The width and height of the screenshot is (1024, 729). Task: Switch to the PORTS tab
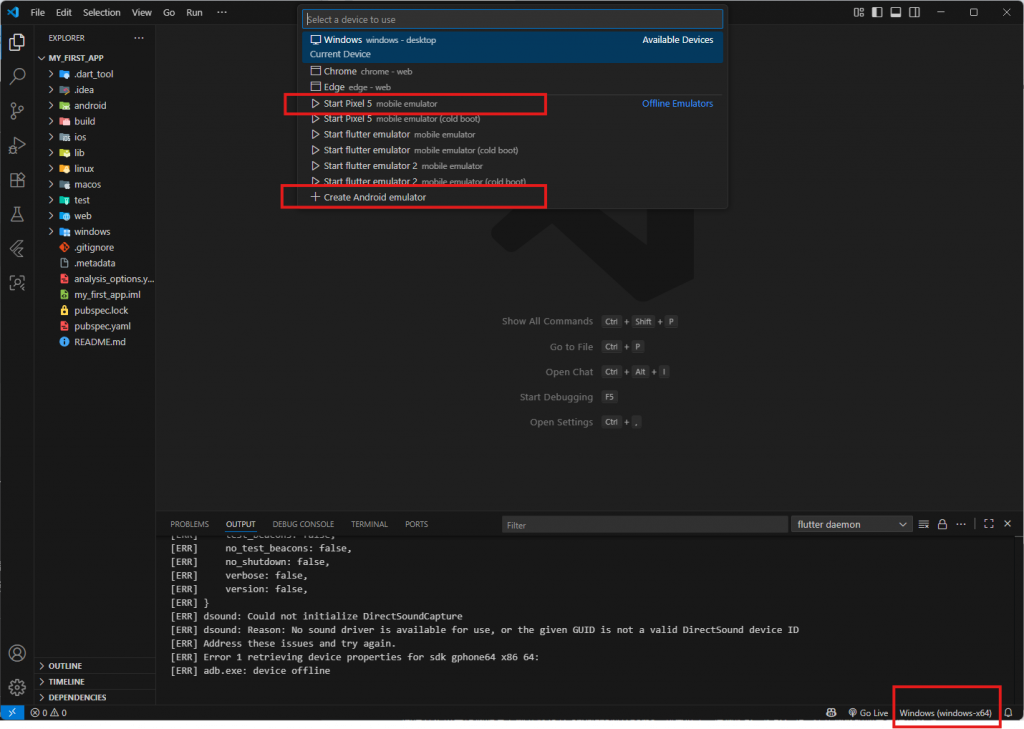point(416,525)
